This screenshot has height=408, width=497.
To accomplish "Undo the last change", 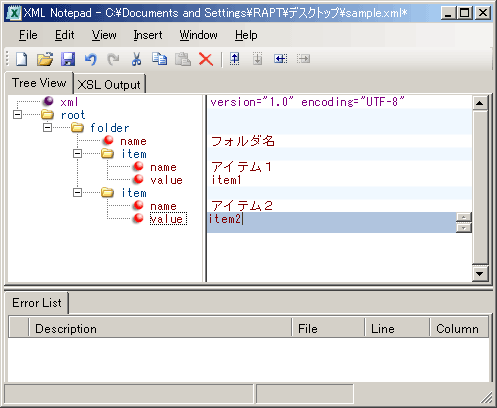I will (x=90, y=59).
